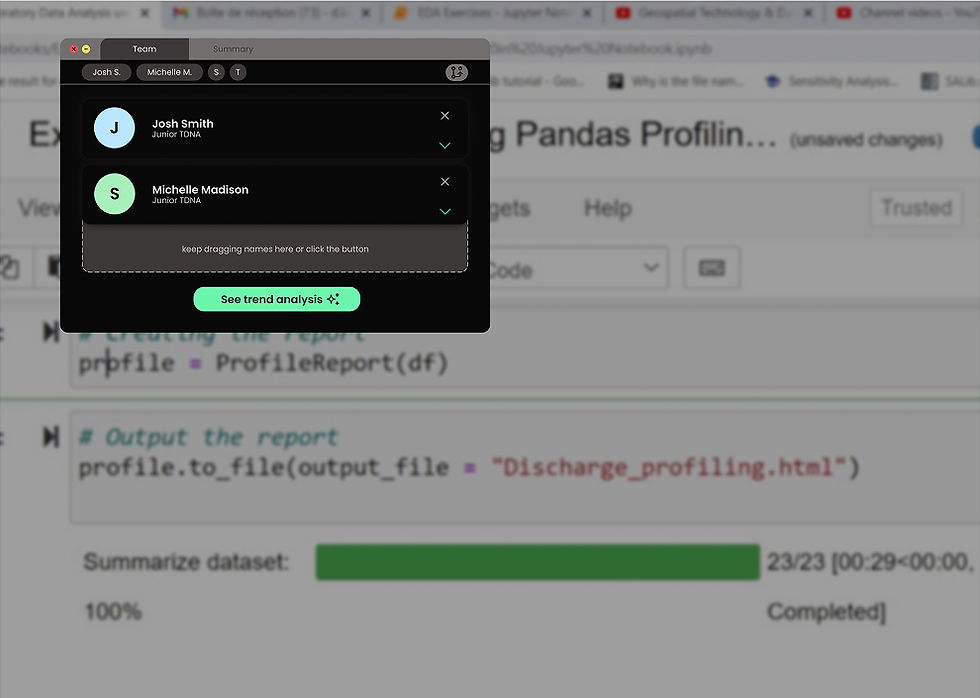Viewport: 980px width, 698px height.
Task: Click Josh Smith's J avatar
Action: click(114, 128)
